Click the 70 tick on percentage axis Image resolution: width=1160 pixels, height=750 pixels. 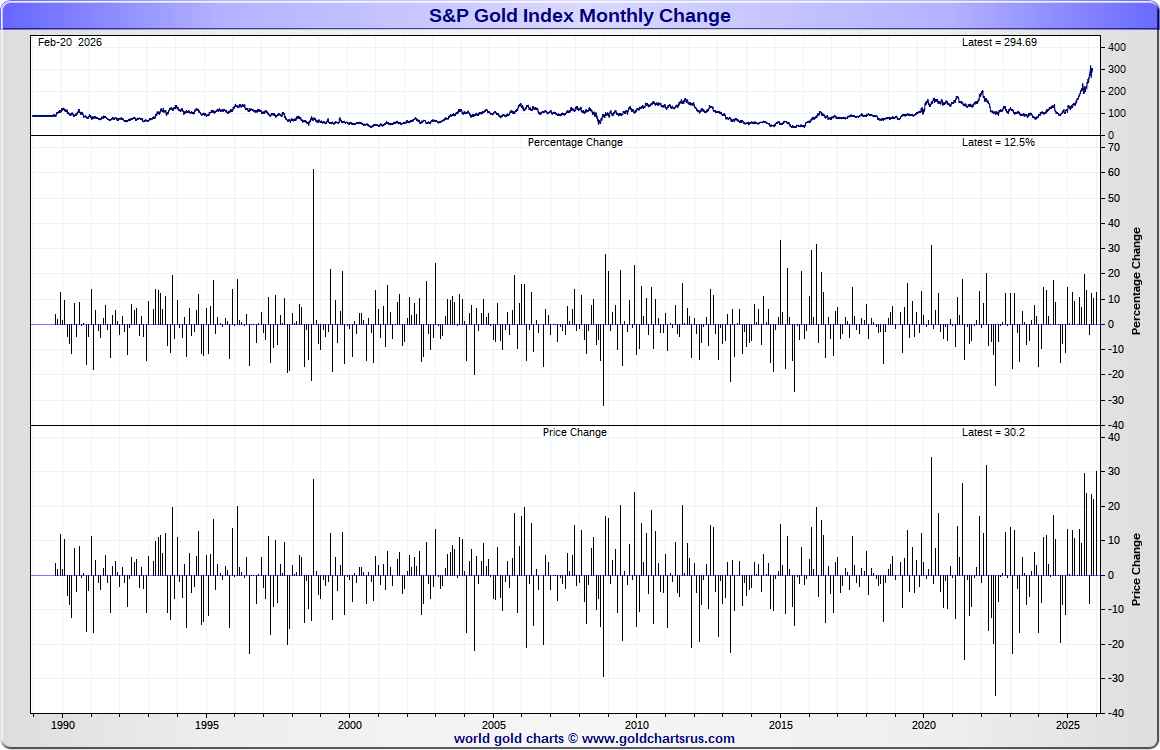point(1115,147)
